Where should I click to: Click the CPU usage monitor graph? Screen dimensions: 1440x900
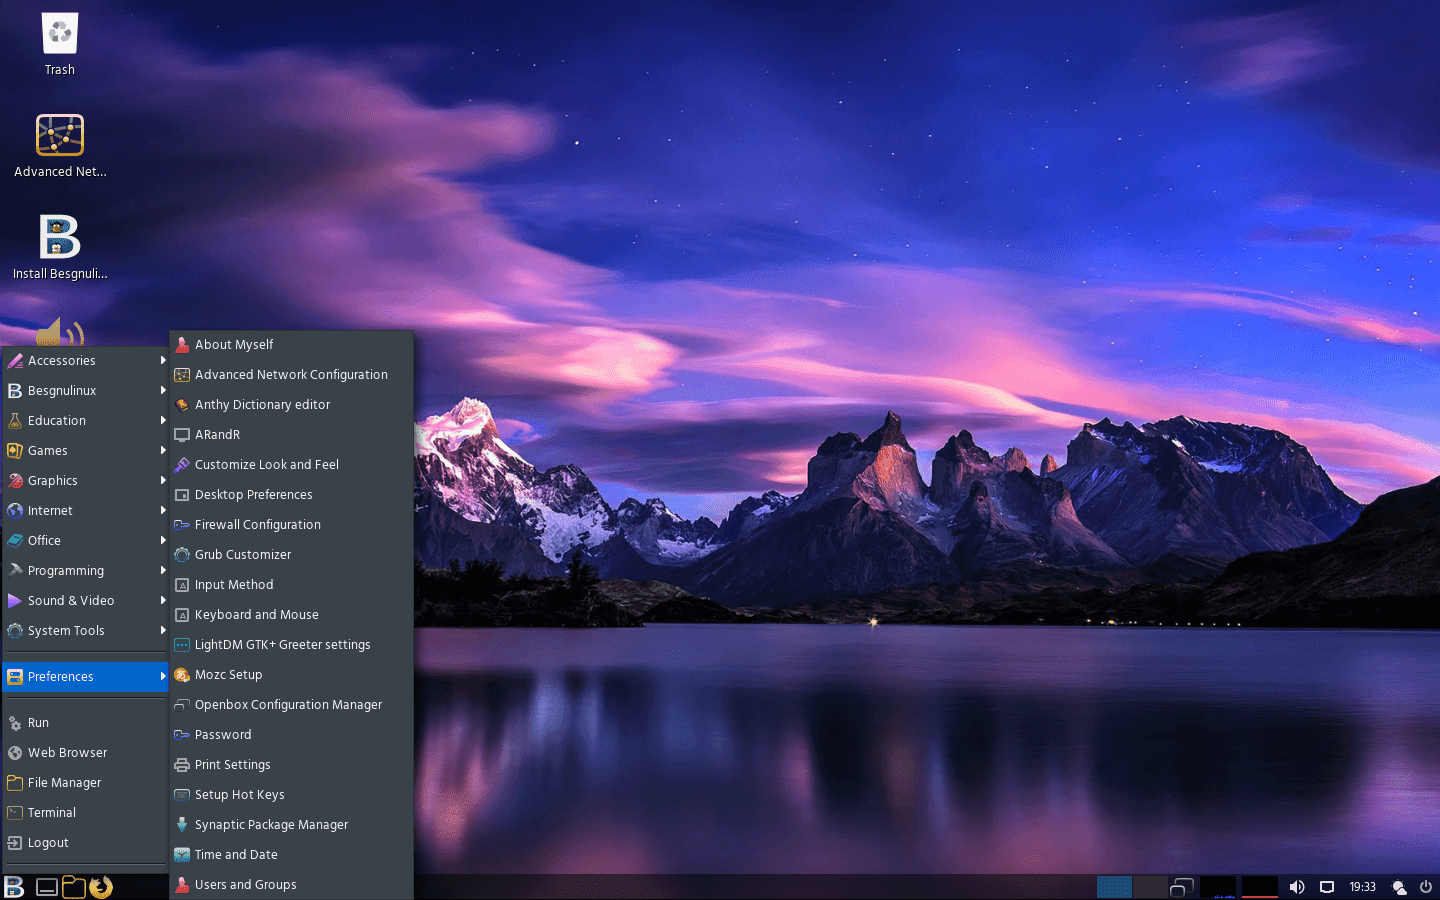pyautogui.click(x=1218, y=887)
